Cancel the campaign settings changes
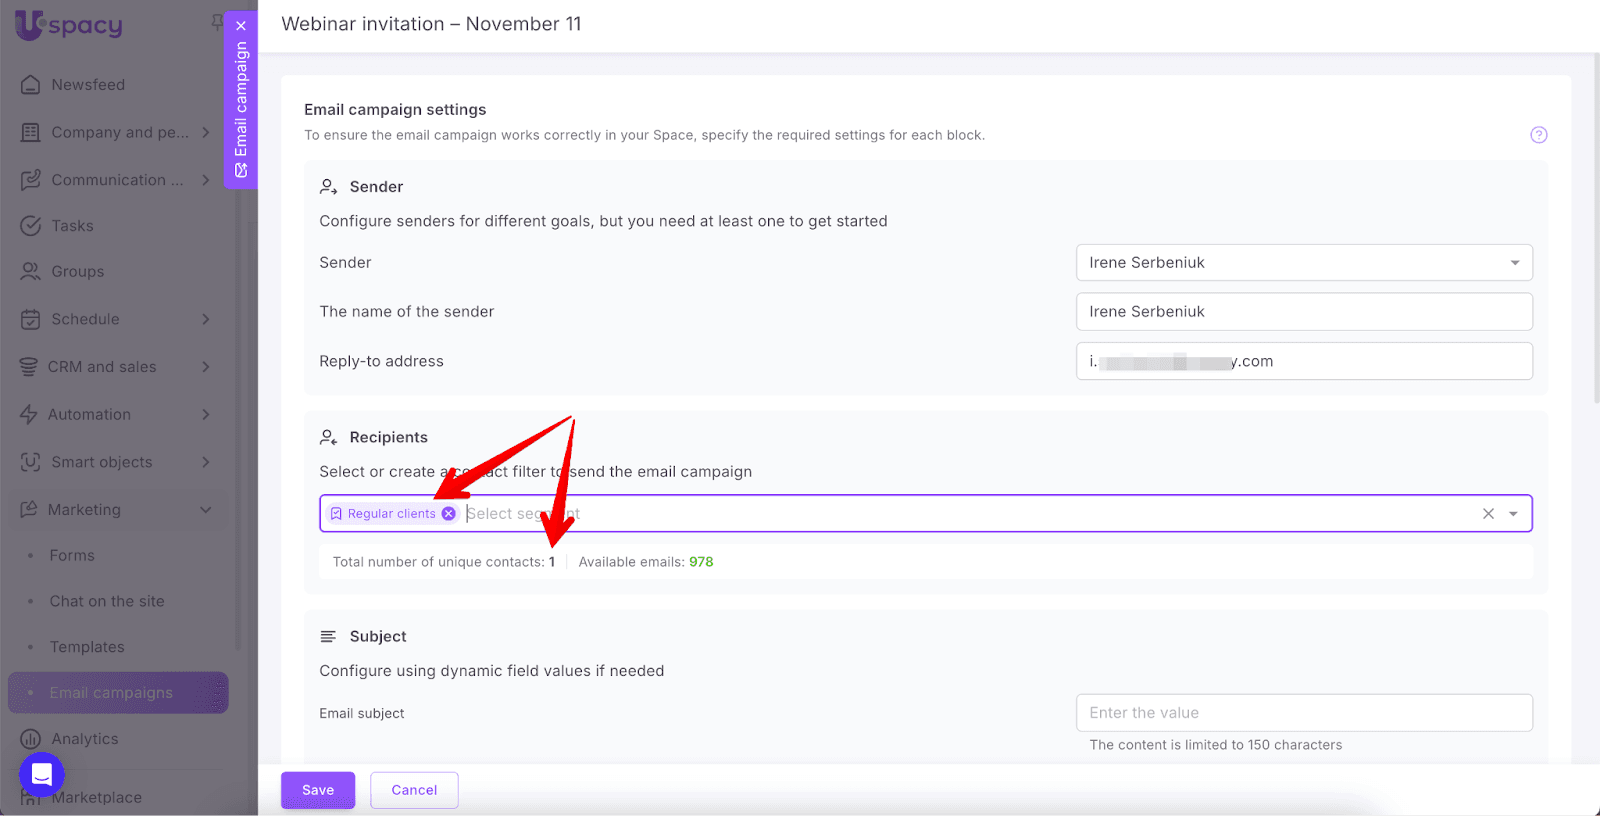1600x816 pixels. coord(414,790)
